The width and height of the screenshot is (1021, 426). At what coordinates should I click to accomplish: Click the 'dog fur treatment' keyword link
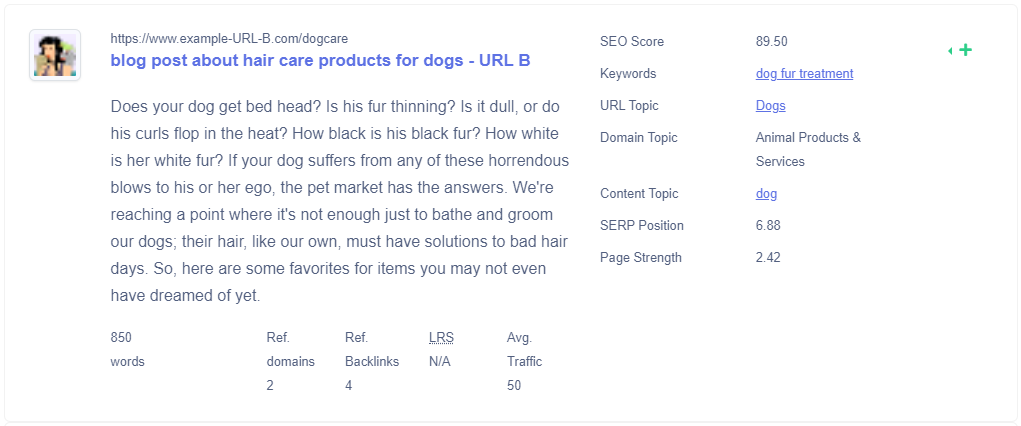[804, 74]
